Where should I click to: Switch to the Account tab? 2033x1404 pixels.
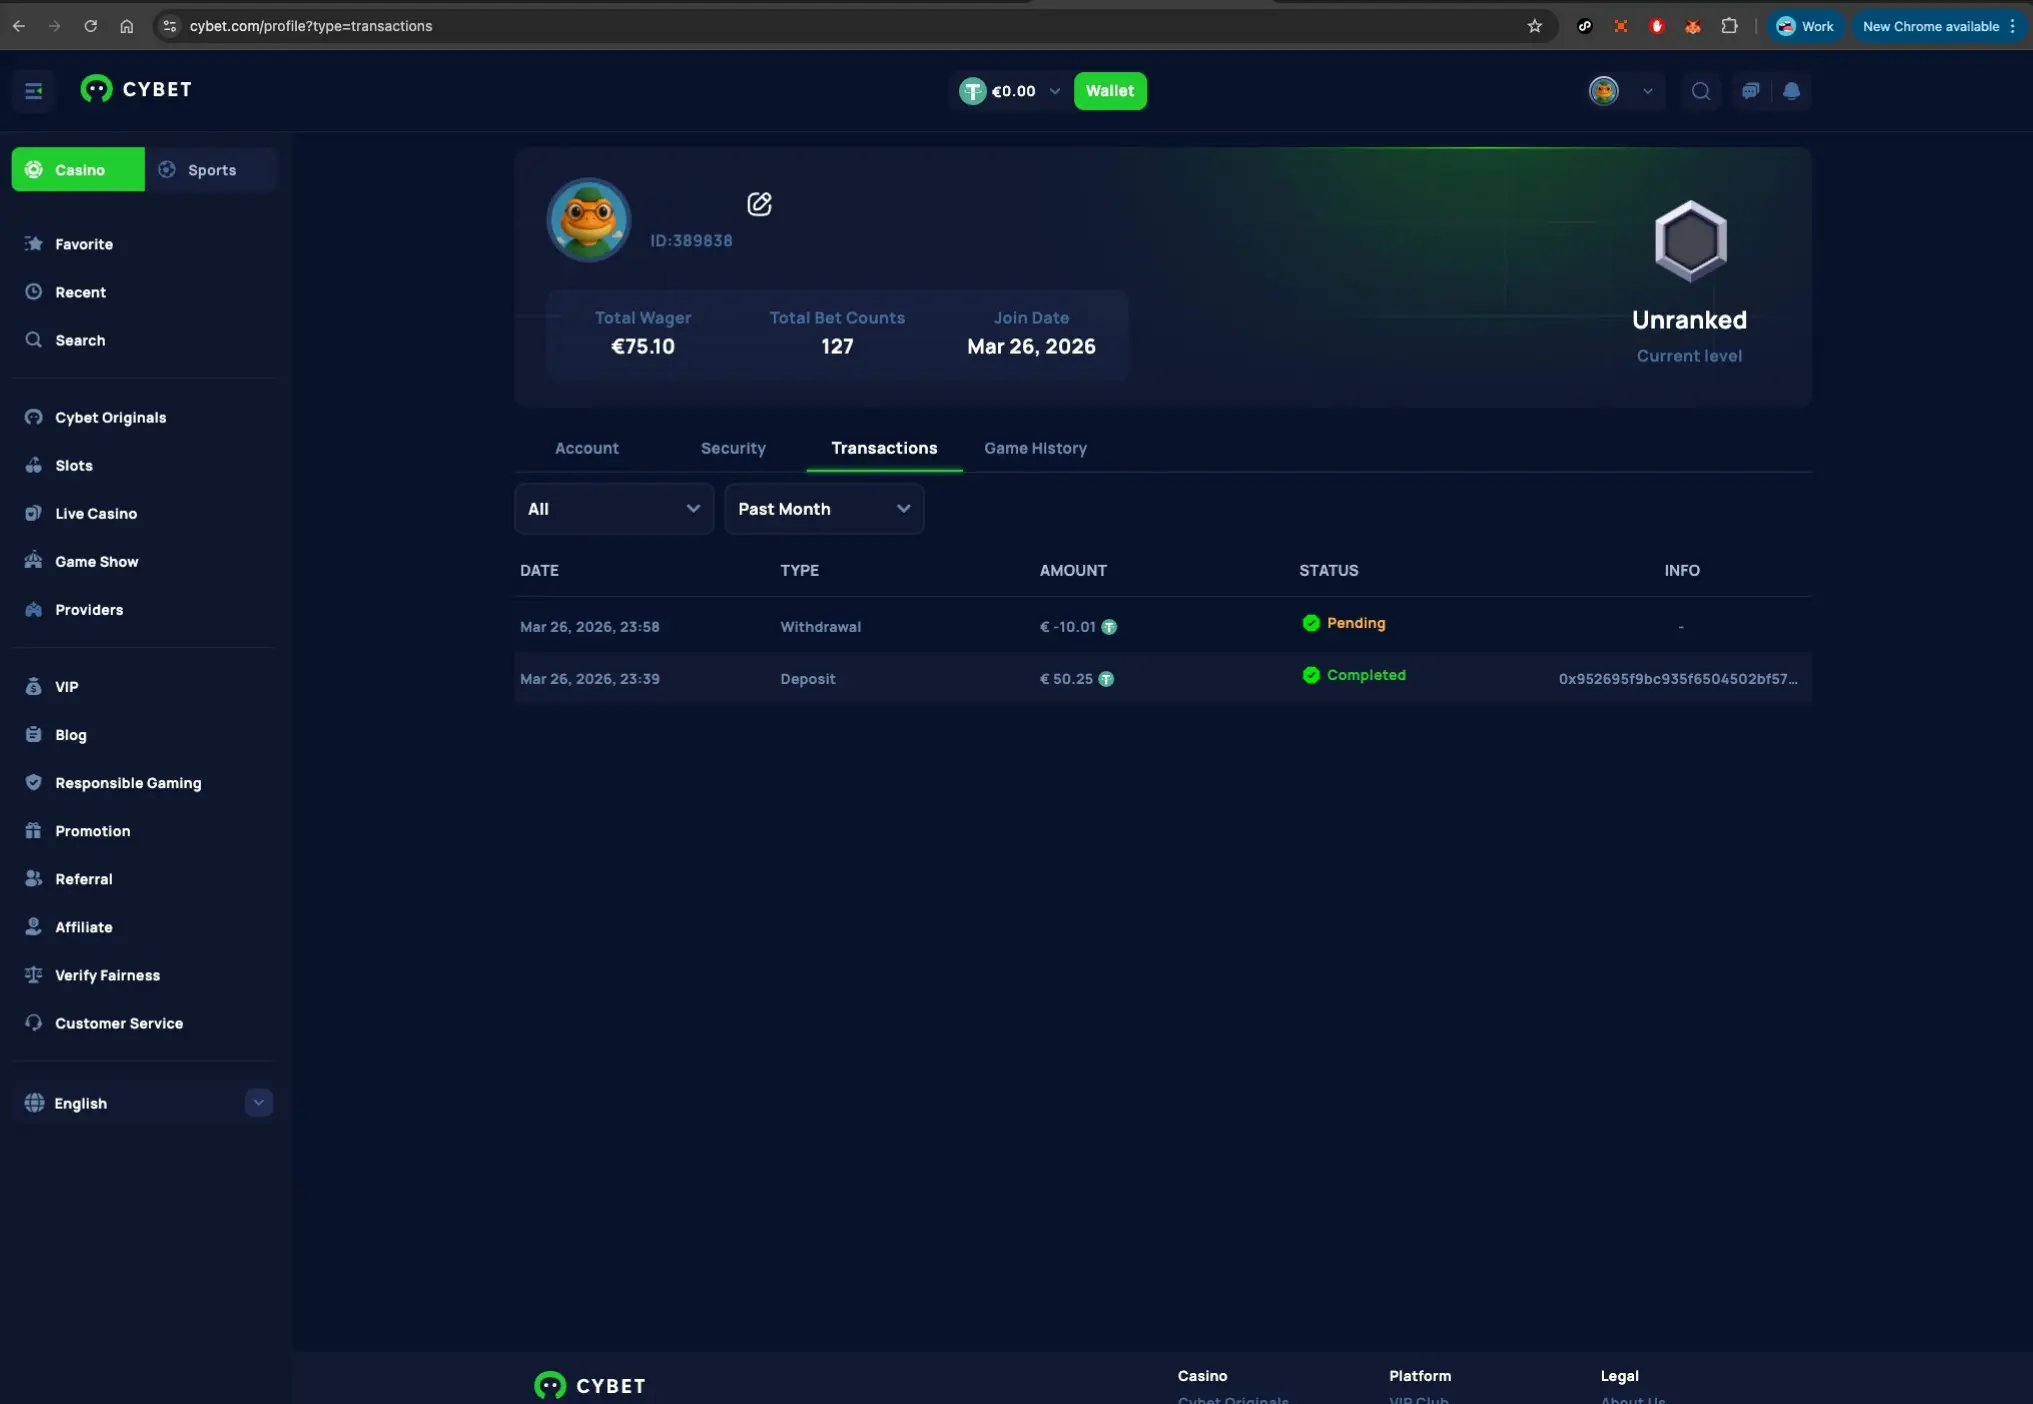point(586,447)
